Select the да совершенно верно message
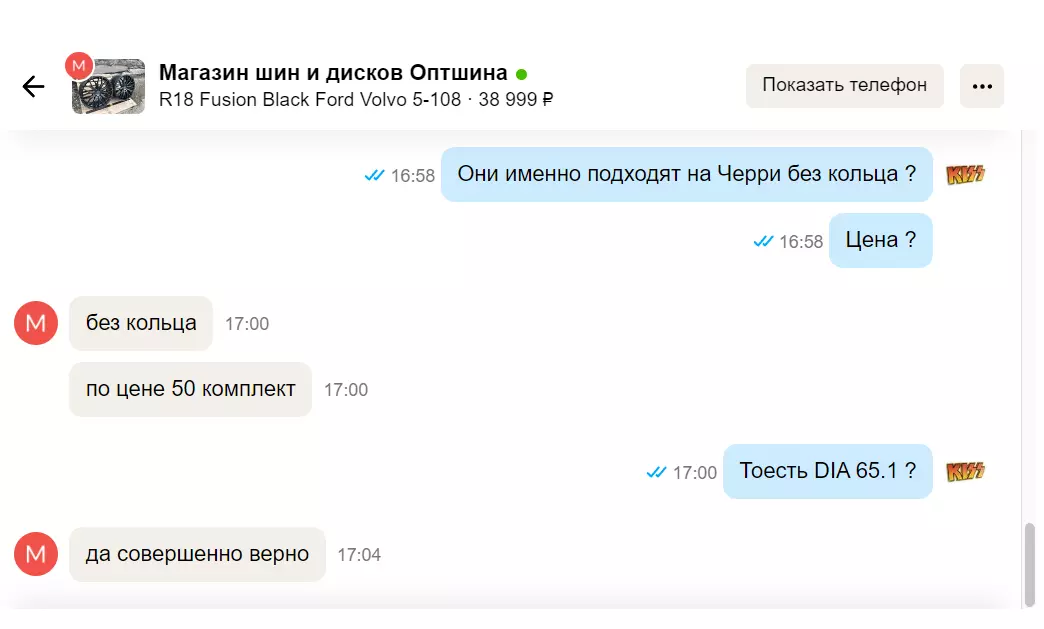 [197, 554]
